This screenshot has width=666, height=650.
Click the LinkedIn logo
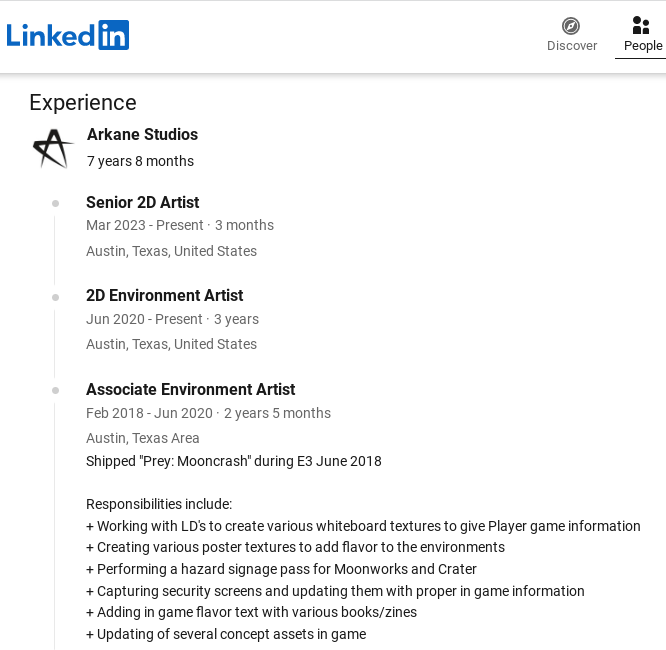pyautogui.click(x=68, y=36)
